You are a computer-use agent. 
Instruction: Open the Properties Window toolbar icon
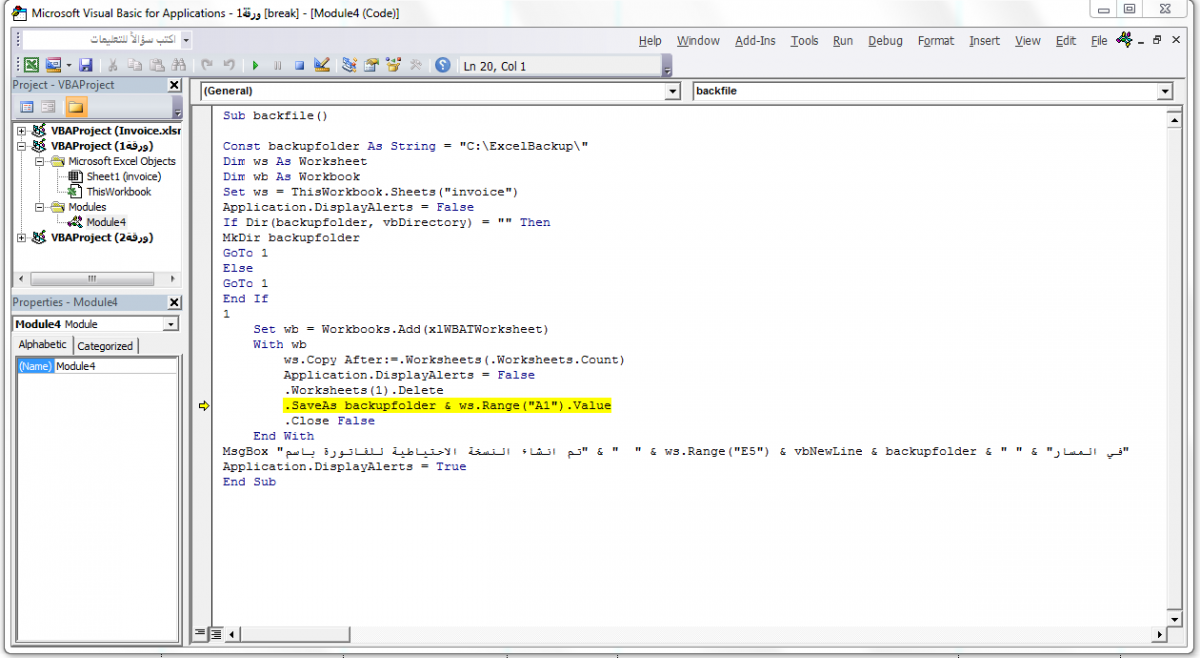pos(371,65)
